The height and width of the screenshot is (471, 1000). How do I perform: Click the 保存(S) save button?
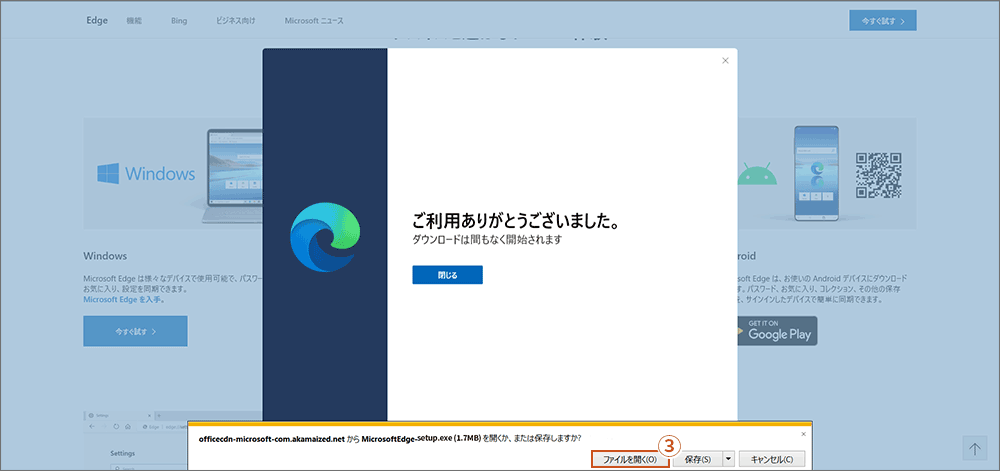tap(698, 459)
